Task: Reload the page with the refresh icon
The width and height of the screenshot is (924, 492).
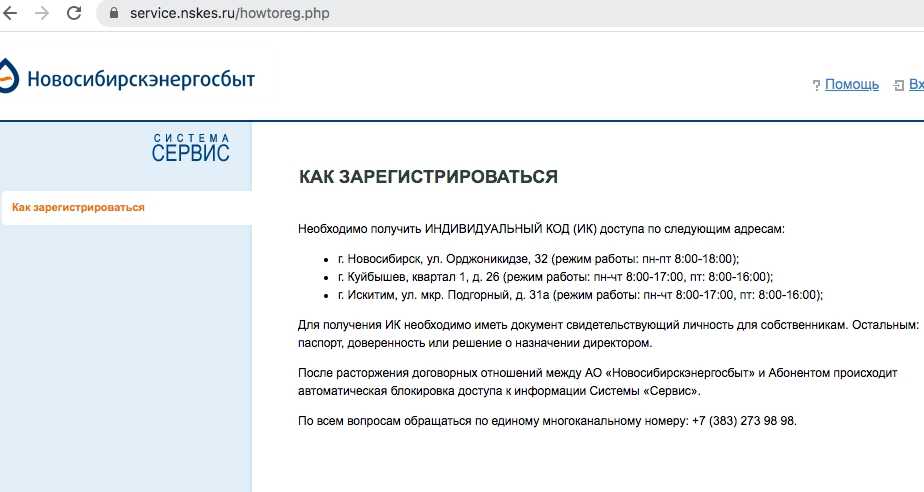Action: (x=74, y=14)
